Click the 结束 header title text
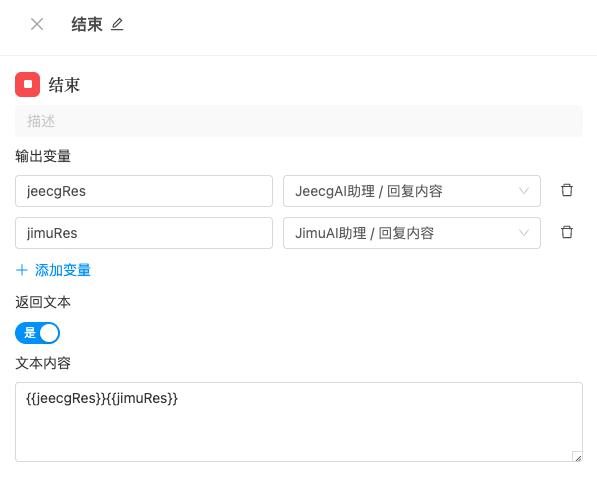Image resolution: width=597 pixels, height=481 pixels. pyautogui.click(x=87, y=24)
